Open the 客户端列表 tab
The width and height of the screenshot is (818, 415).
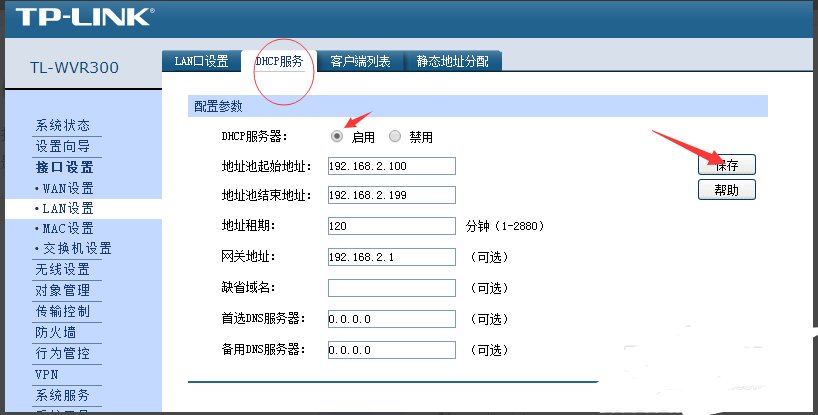360,61
